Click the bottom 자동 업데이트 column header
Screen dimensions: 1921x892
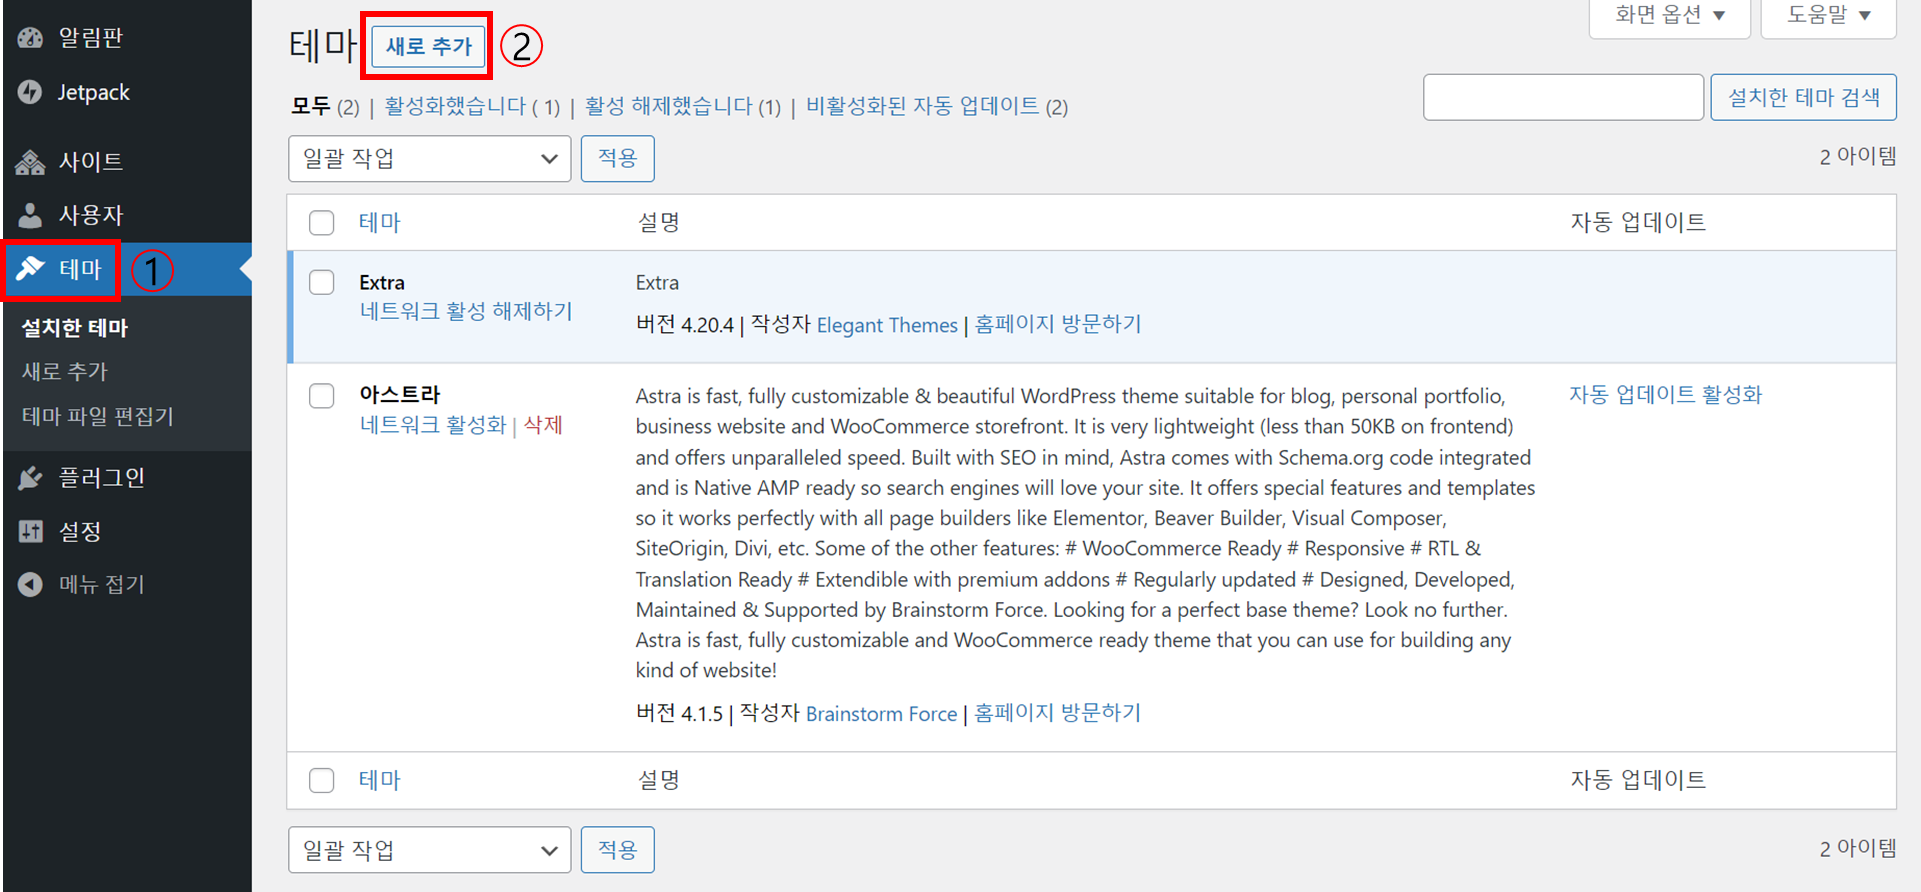click(x=1638, y=780)
